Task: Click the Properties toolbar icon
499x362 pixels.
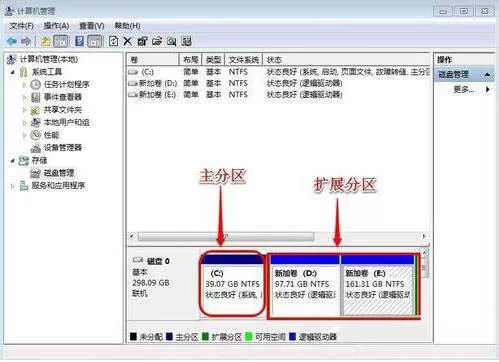Action: [142, 41]
